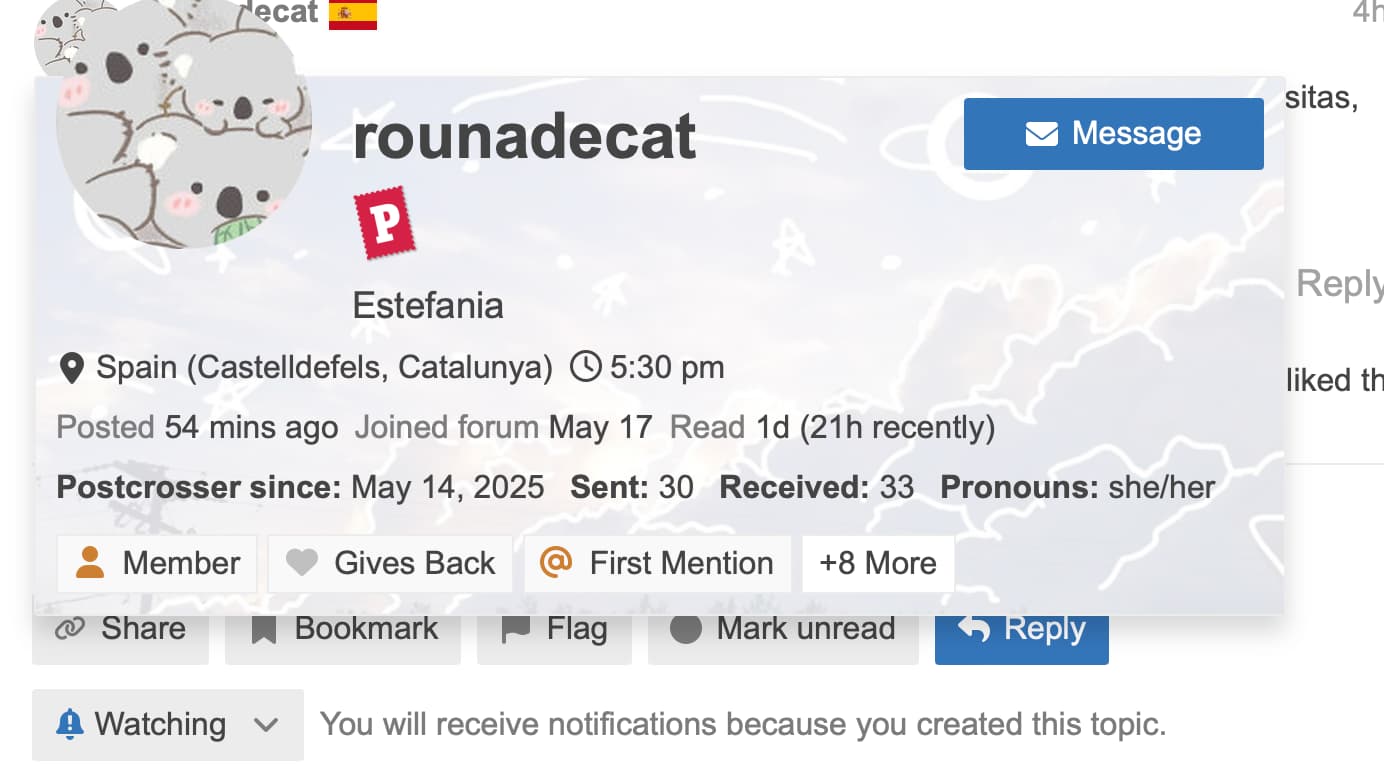Click the clock icon beside 5:30 pm
Viewport: 1384px width, 764px height.
pos(585,368)
